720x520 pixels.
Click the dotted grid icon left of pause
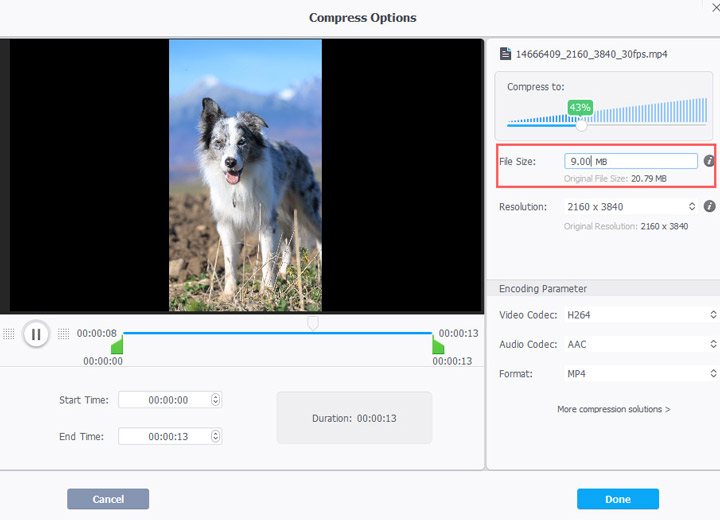9,334
